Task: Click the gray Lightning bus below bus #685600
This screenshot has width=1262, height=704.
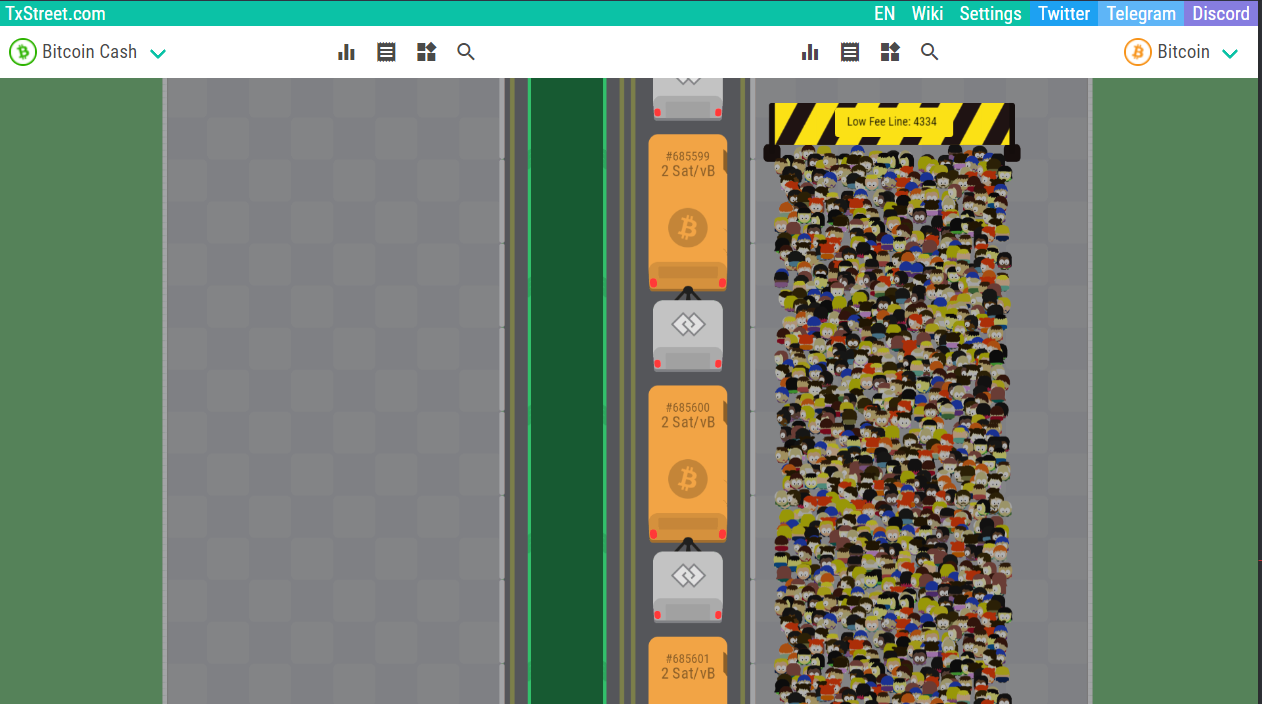Action: (x=688, y=587)
